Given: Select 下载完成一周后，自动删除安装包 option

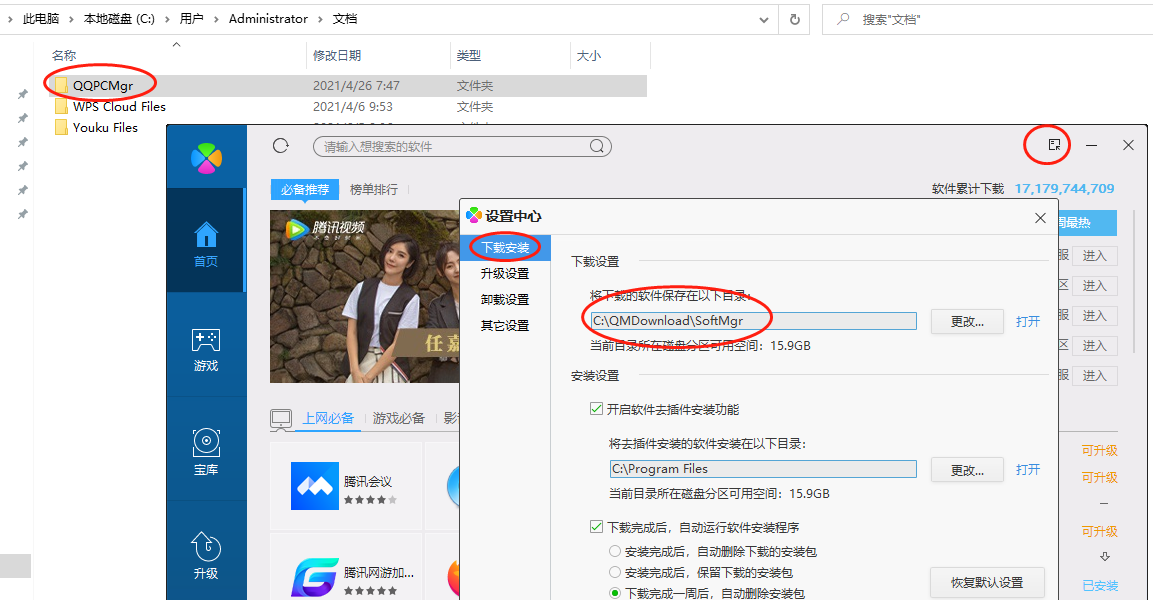Looking at the screenshot, I should click(615, 593).
